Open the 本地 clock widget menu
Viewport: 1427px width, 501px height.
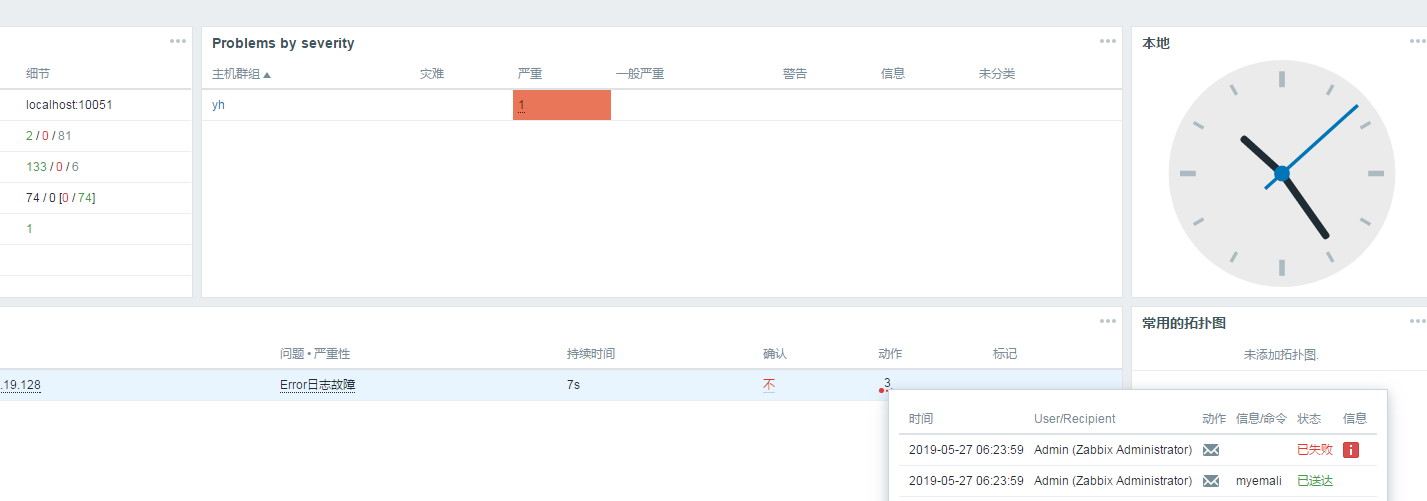coord(1418,41)
